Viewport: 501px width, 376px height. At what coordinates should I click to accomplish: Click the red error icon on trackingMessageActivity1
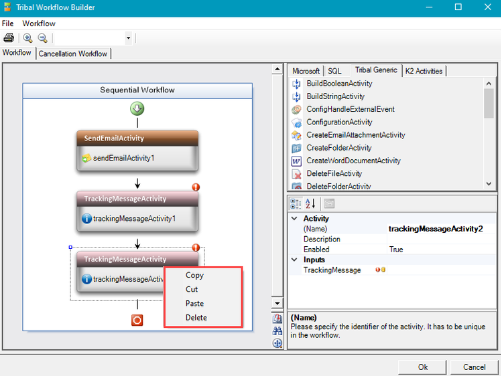pos(196,187)
